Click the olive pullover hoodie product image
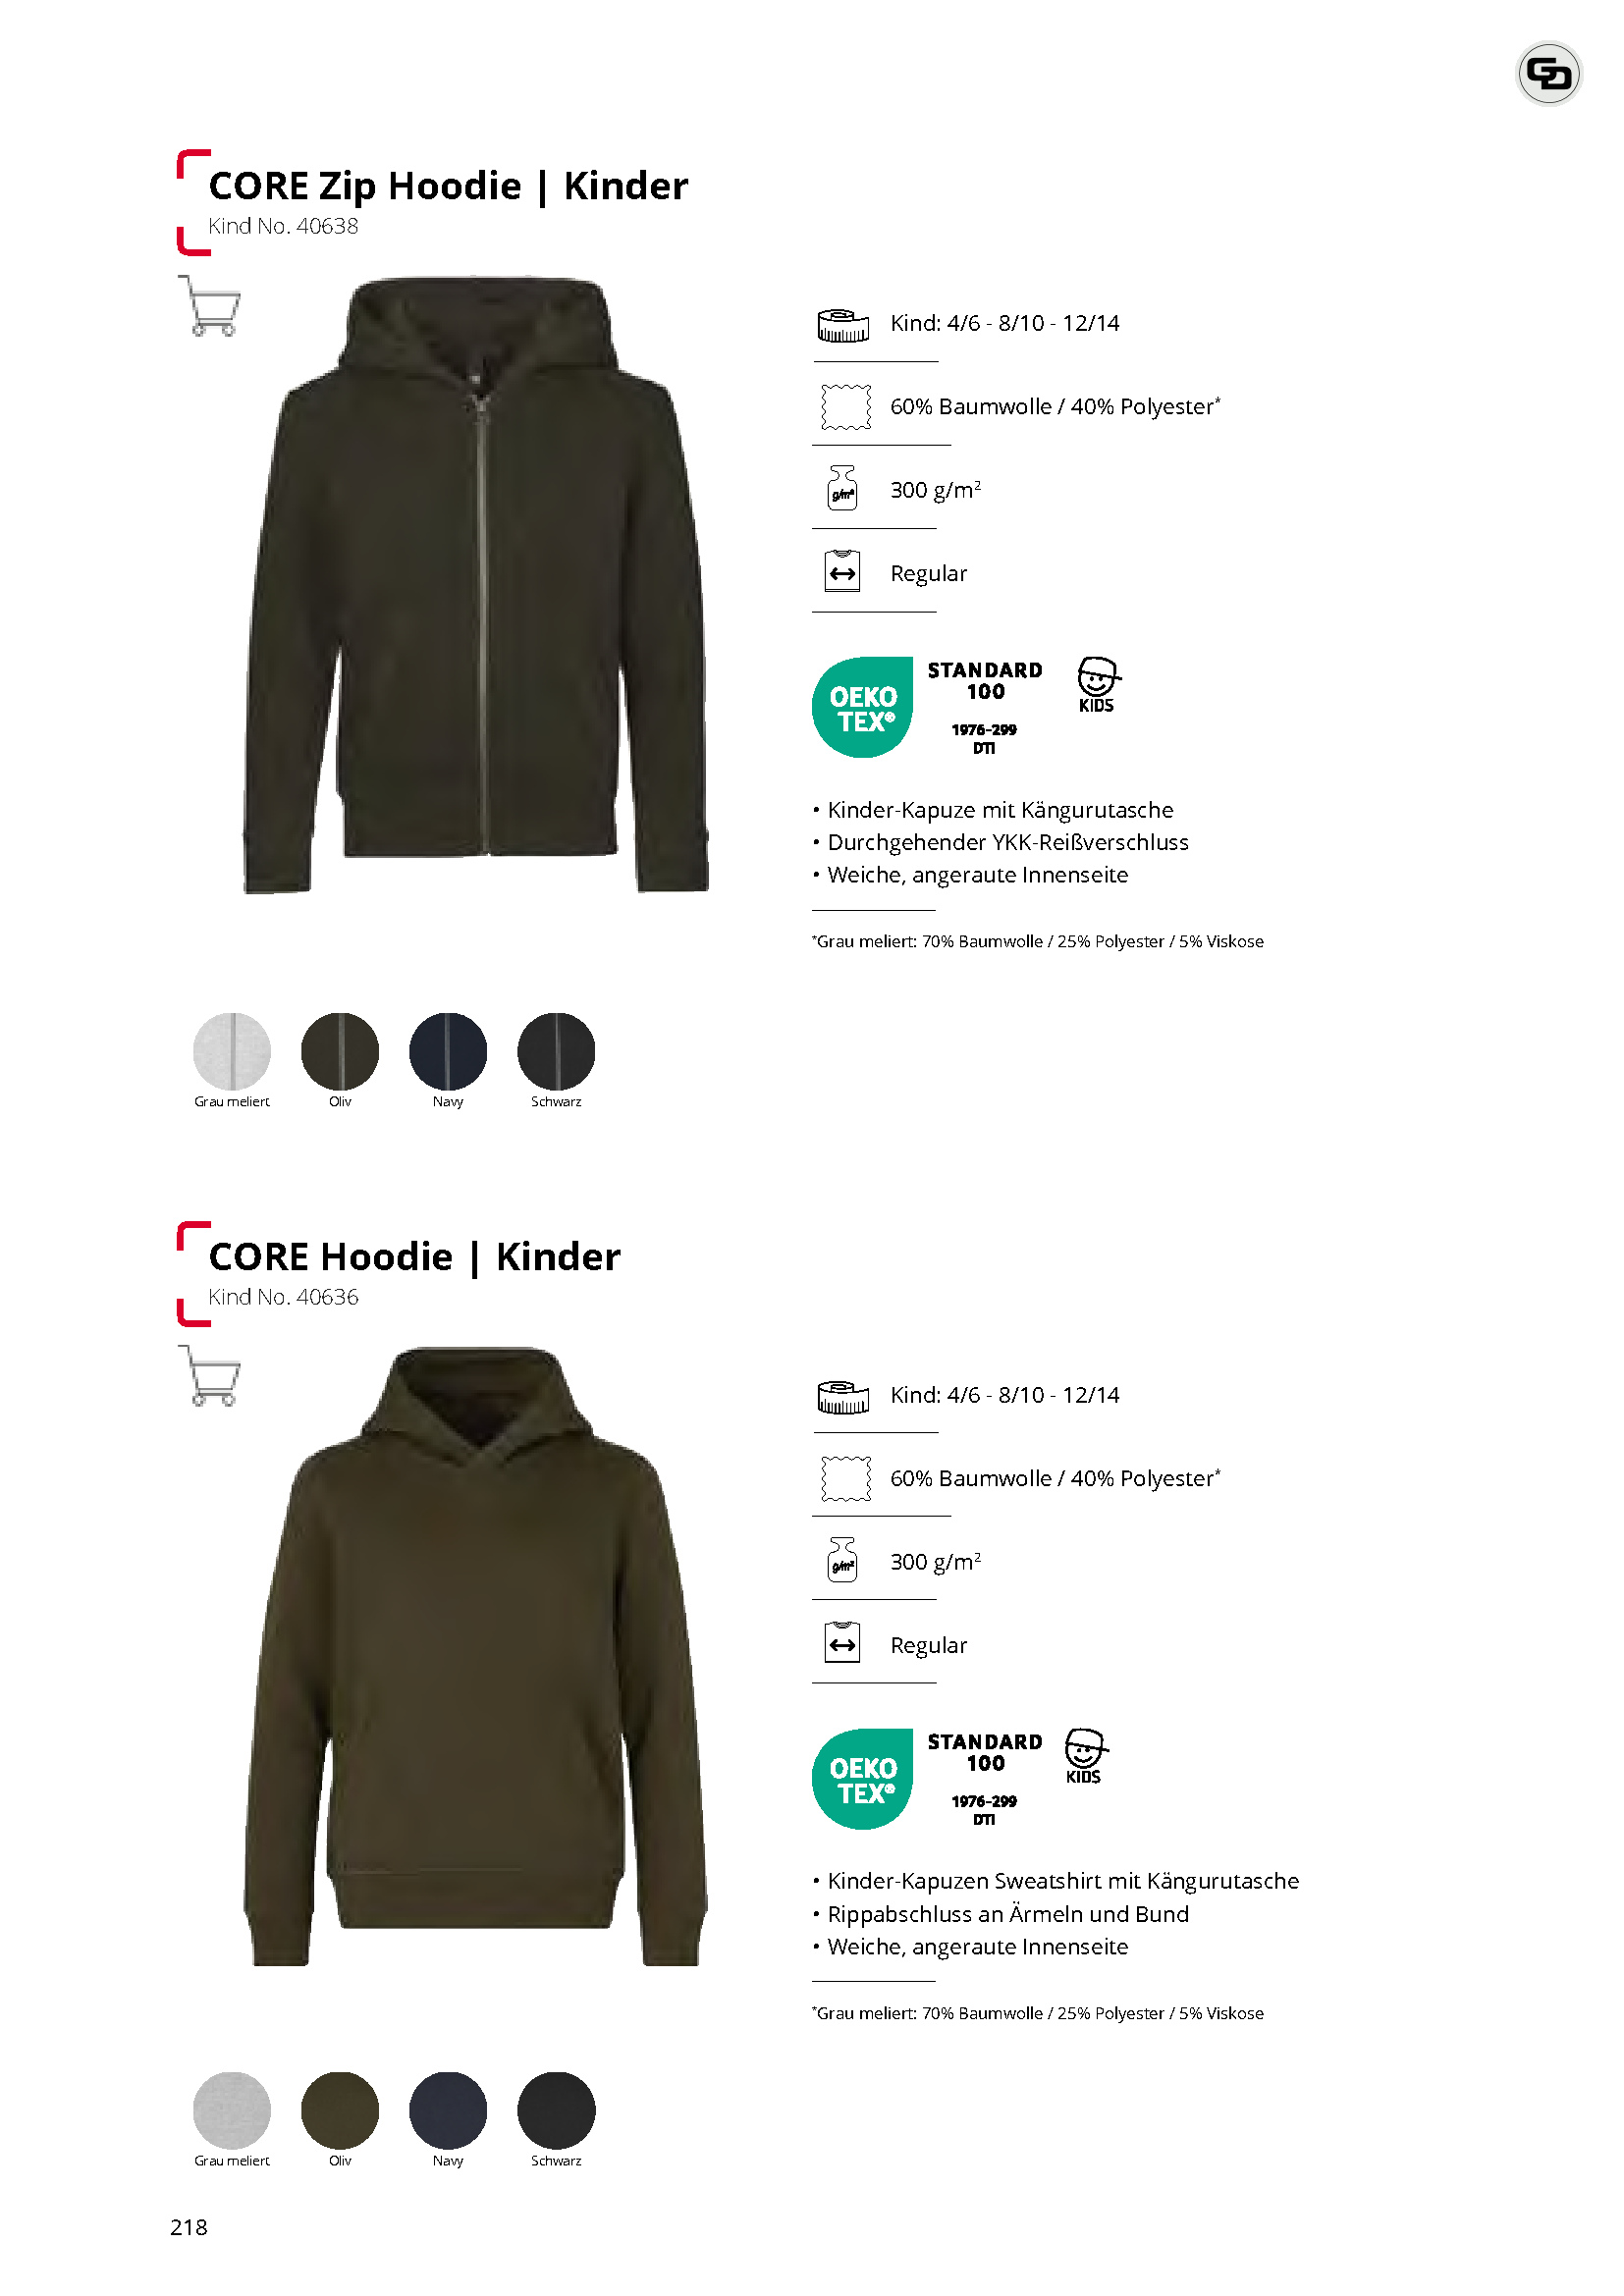 476,1657
